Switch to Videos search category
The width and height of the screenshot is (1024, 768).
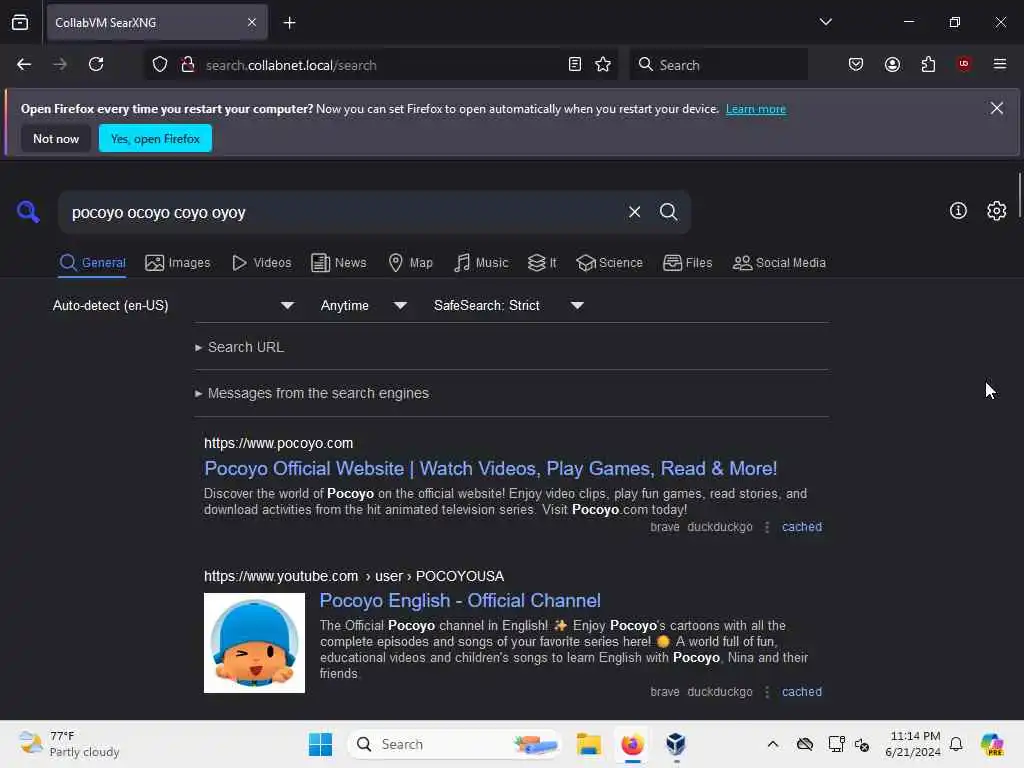262,263
